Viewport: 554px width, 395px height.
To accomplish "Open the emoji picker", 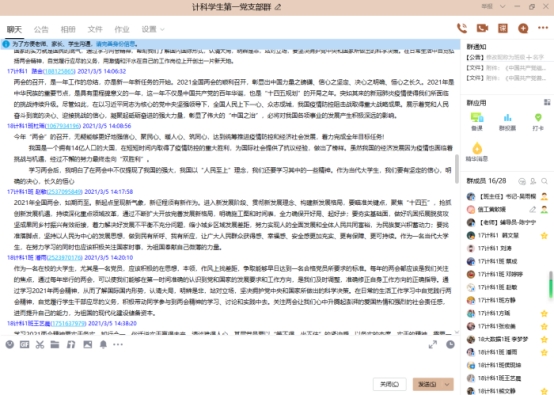I will coord(10,344).
